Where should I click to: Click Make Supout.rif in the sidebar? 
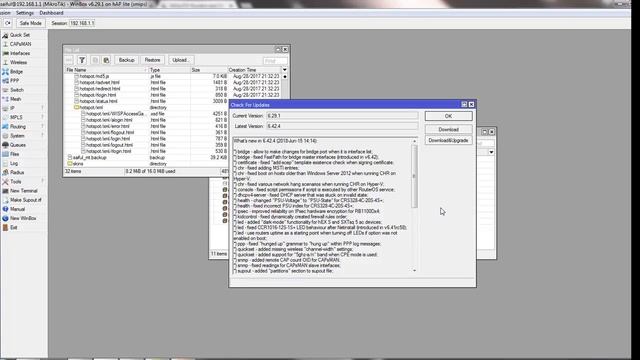pyautogui.click(x=26, y=200)
